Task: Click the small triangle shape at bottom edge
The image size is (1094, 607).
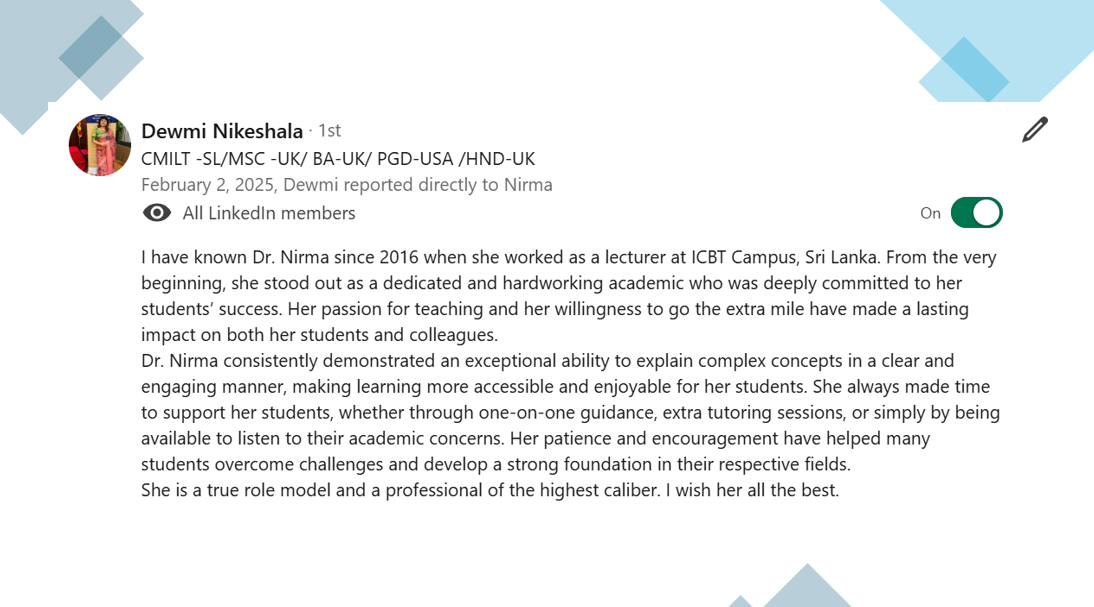Action: (740, 601)
